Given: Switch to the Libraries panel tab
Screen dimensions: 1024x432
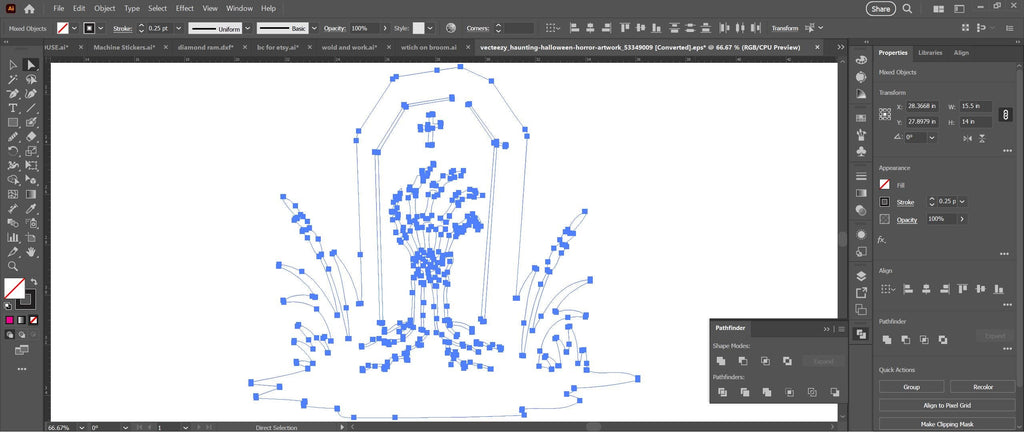Looking at the screenshot, I should click(930, 52).
